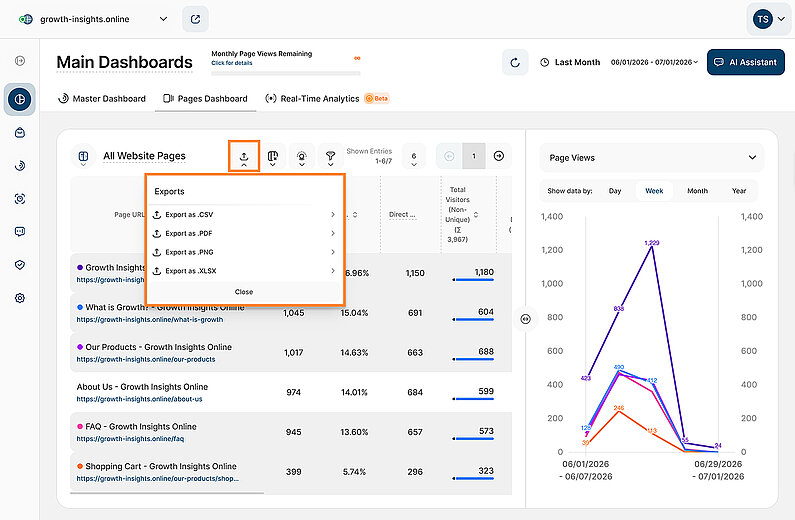Click the infinity page views icon
Image resolution: width=795 pixels, height=520 pixels.
pyautogui.click(x=357, y=58)
